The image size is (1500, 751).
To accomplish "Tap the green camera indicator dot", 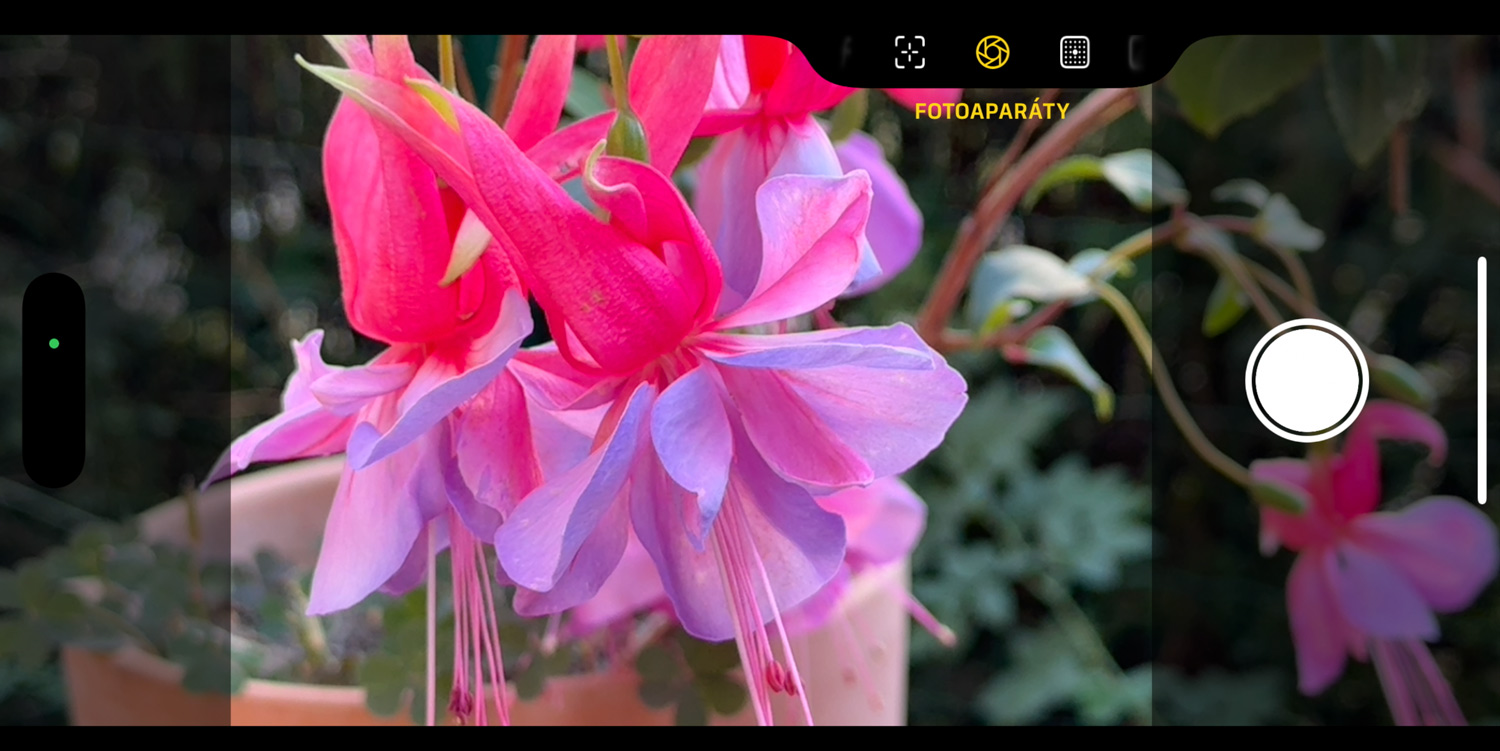I will click(54, 343).
